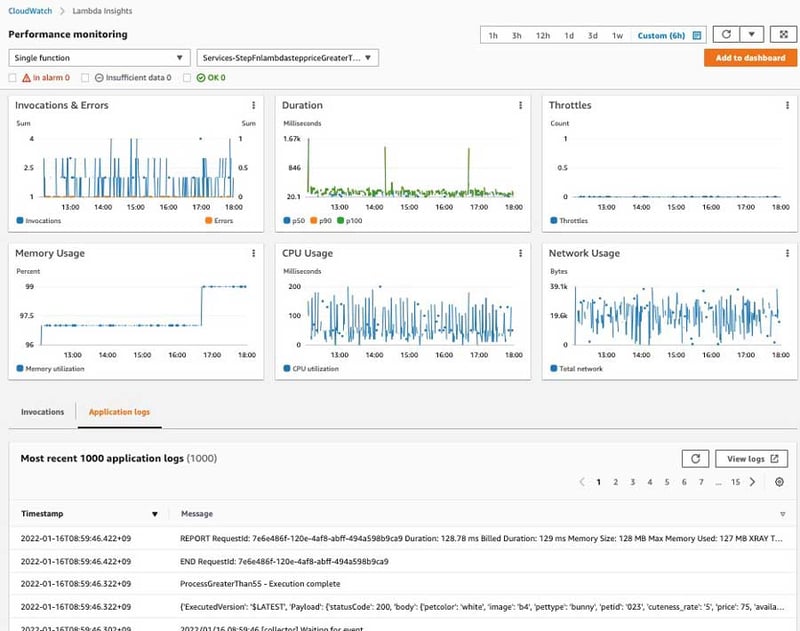Switch to the Application logs tab
This screenshot has height=631, width=800.
click(119, 412)
